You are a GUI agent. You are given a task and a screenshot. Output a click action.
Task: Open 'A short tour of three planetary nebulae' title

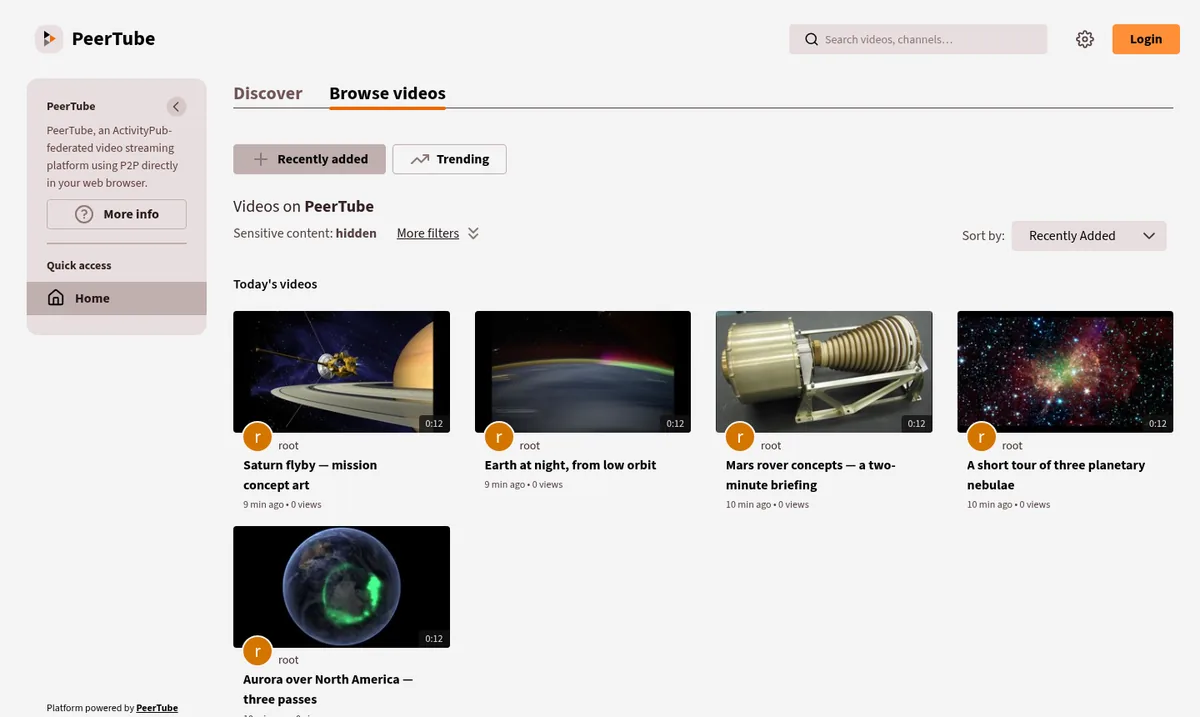click(1056, 475)
